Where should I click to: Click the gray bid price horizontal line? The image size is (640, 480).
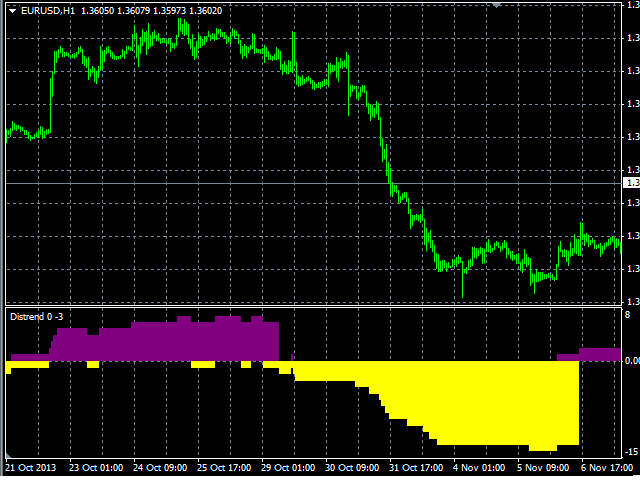pyautogui.click(x=313, y=184)
